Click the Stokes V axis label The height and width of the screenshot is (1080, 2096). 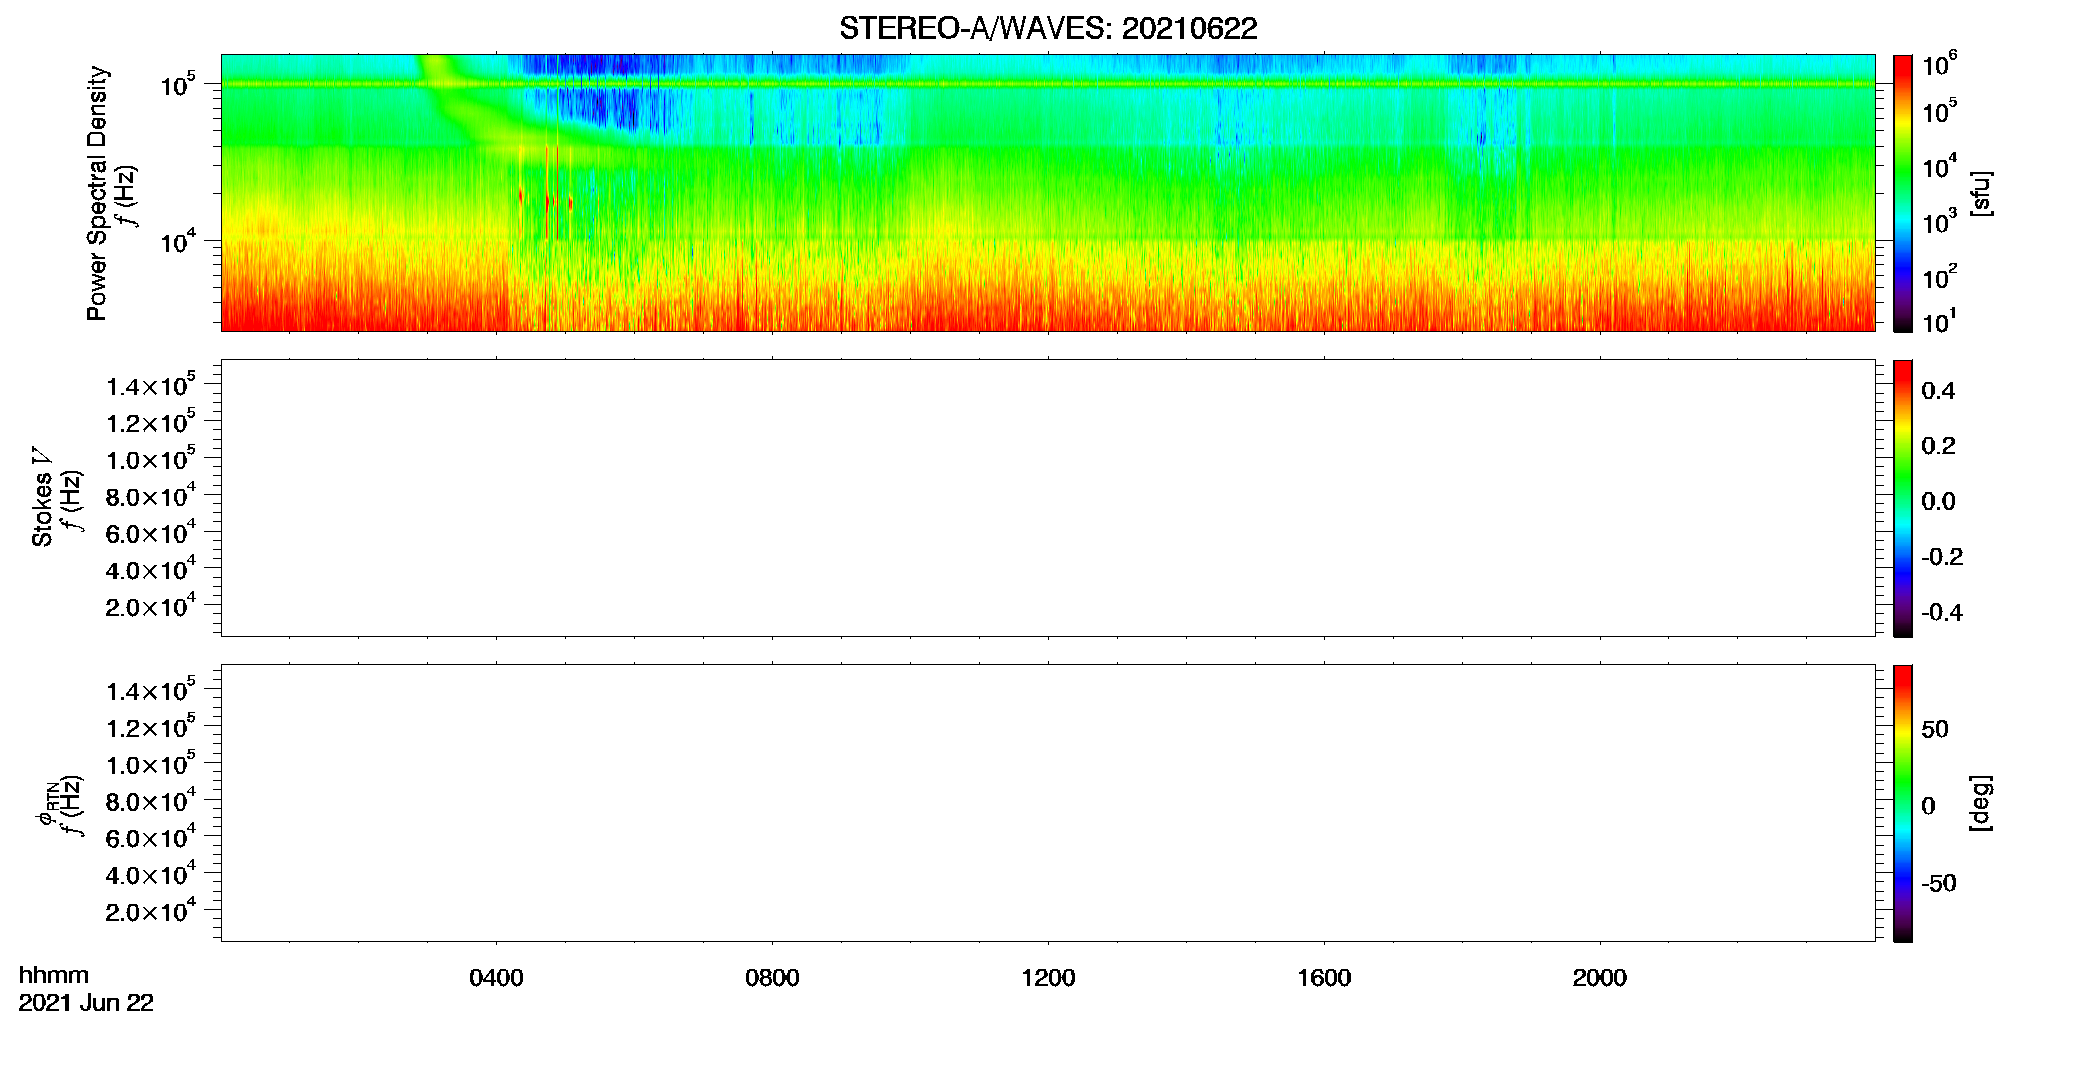click(42, 498)
